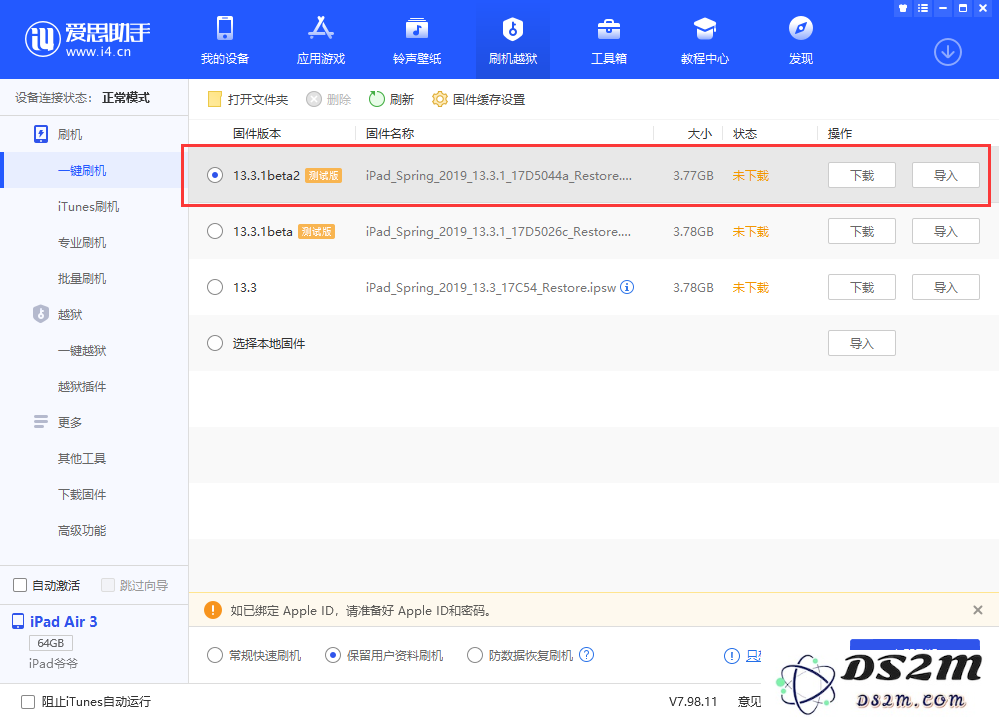Click 打开文件夹 open folder
The height and width of the screenshot is (718, 999).
point(248,99)
